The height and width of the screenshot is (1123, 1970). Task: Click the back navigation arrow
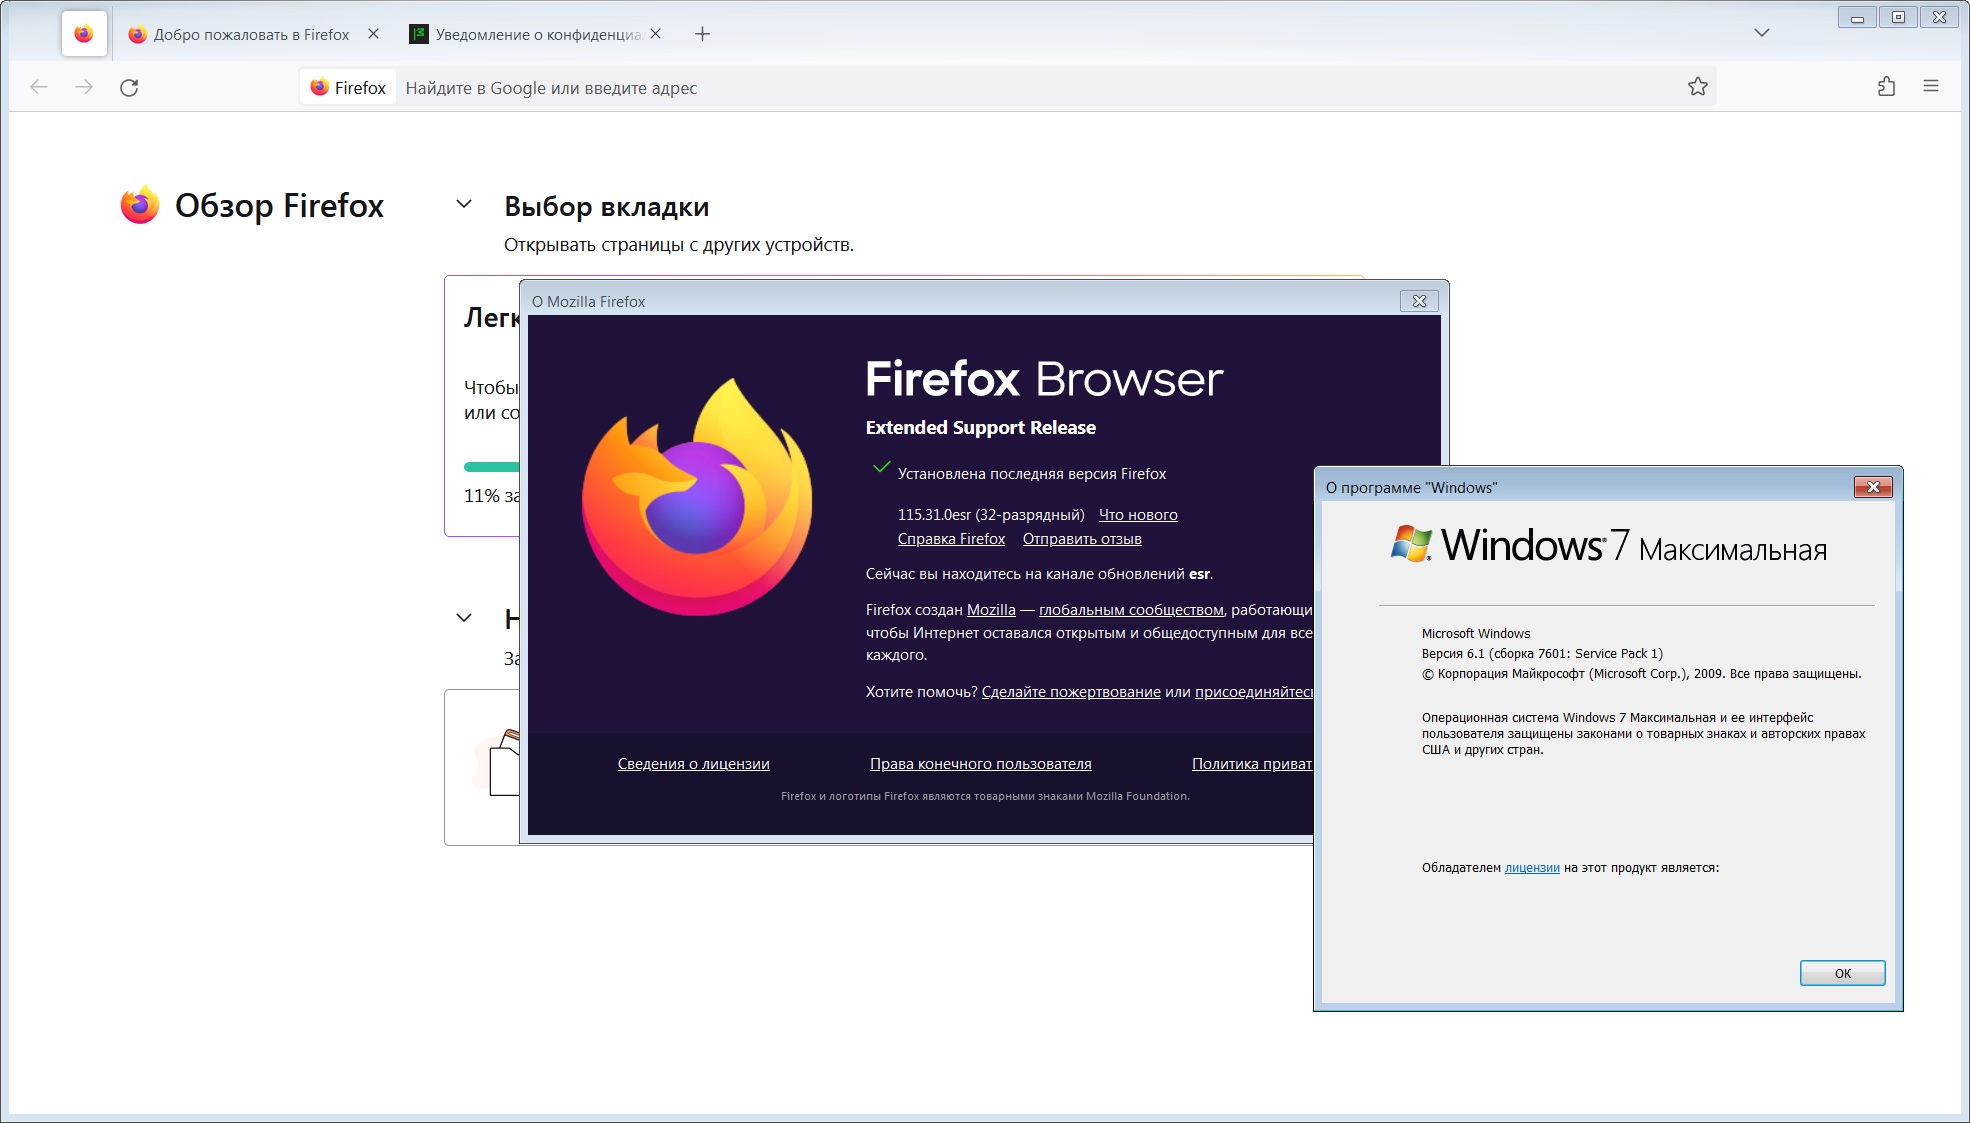point(39,88)
